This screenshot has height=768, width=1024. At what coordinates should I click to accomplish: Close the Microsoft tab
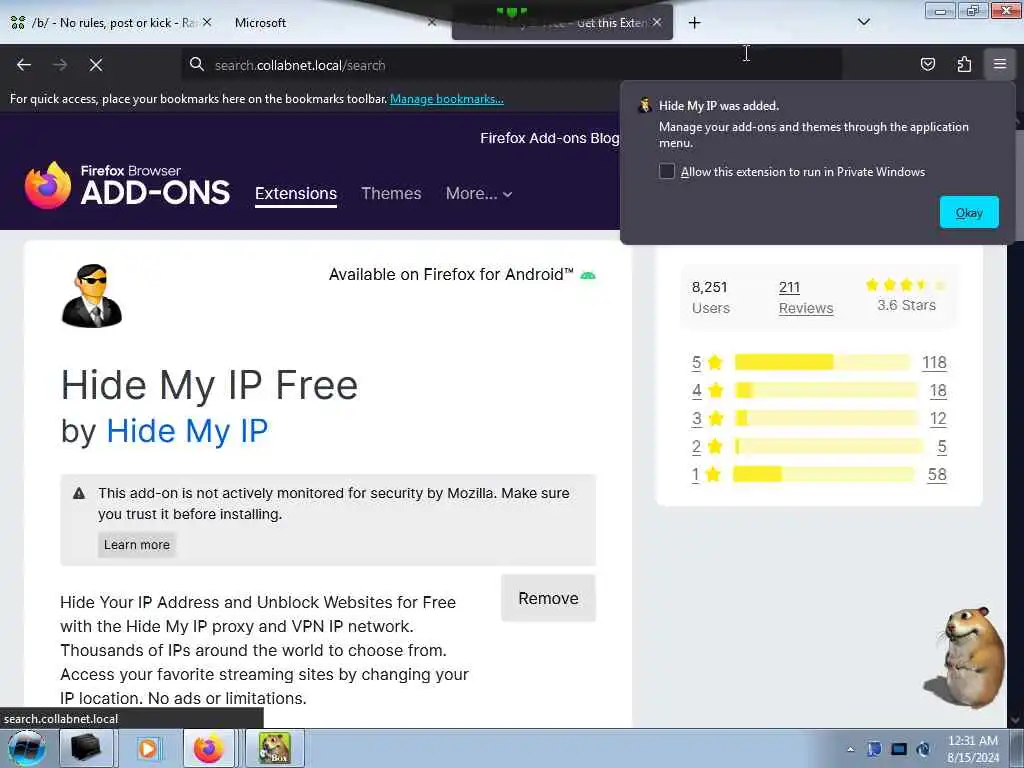[432, 22]
